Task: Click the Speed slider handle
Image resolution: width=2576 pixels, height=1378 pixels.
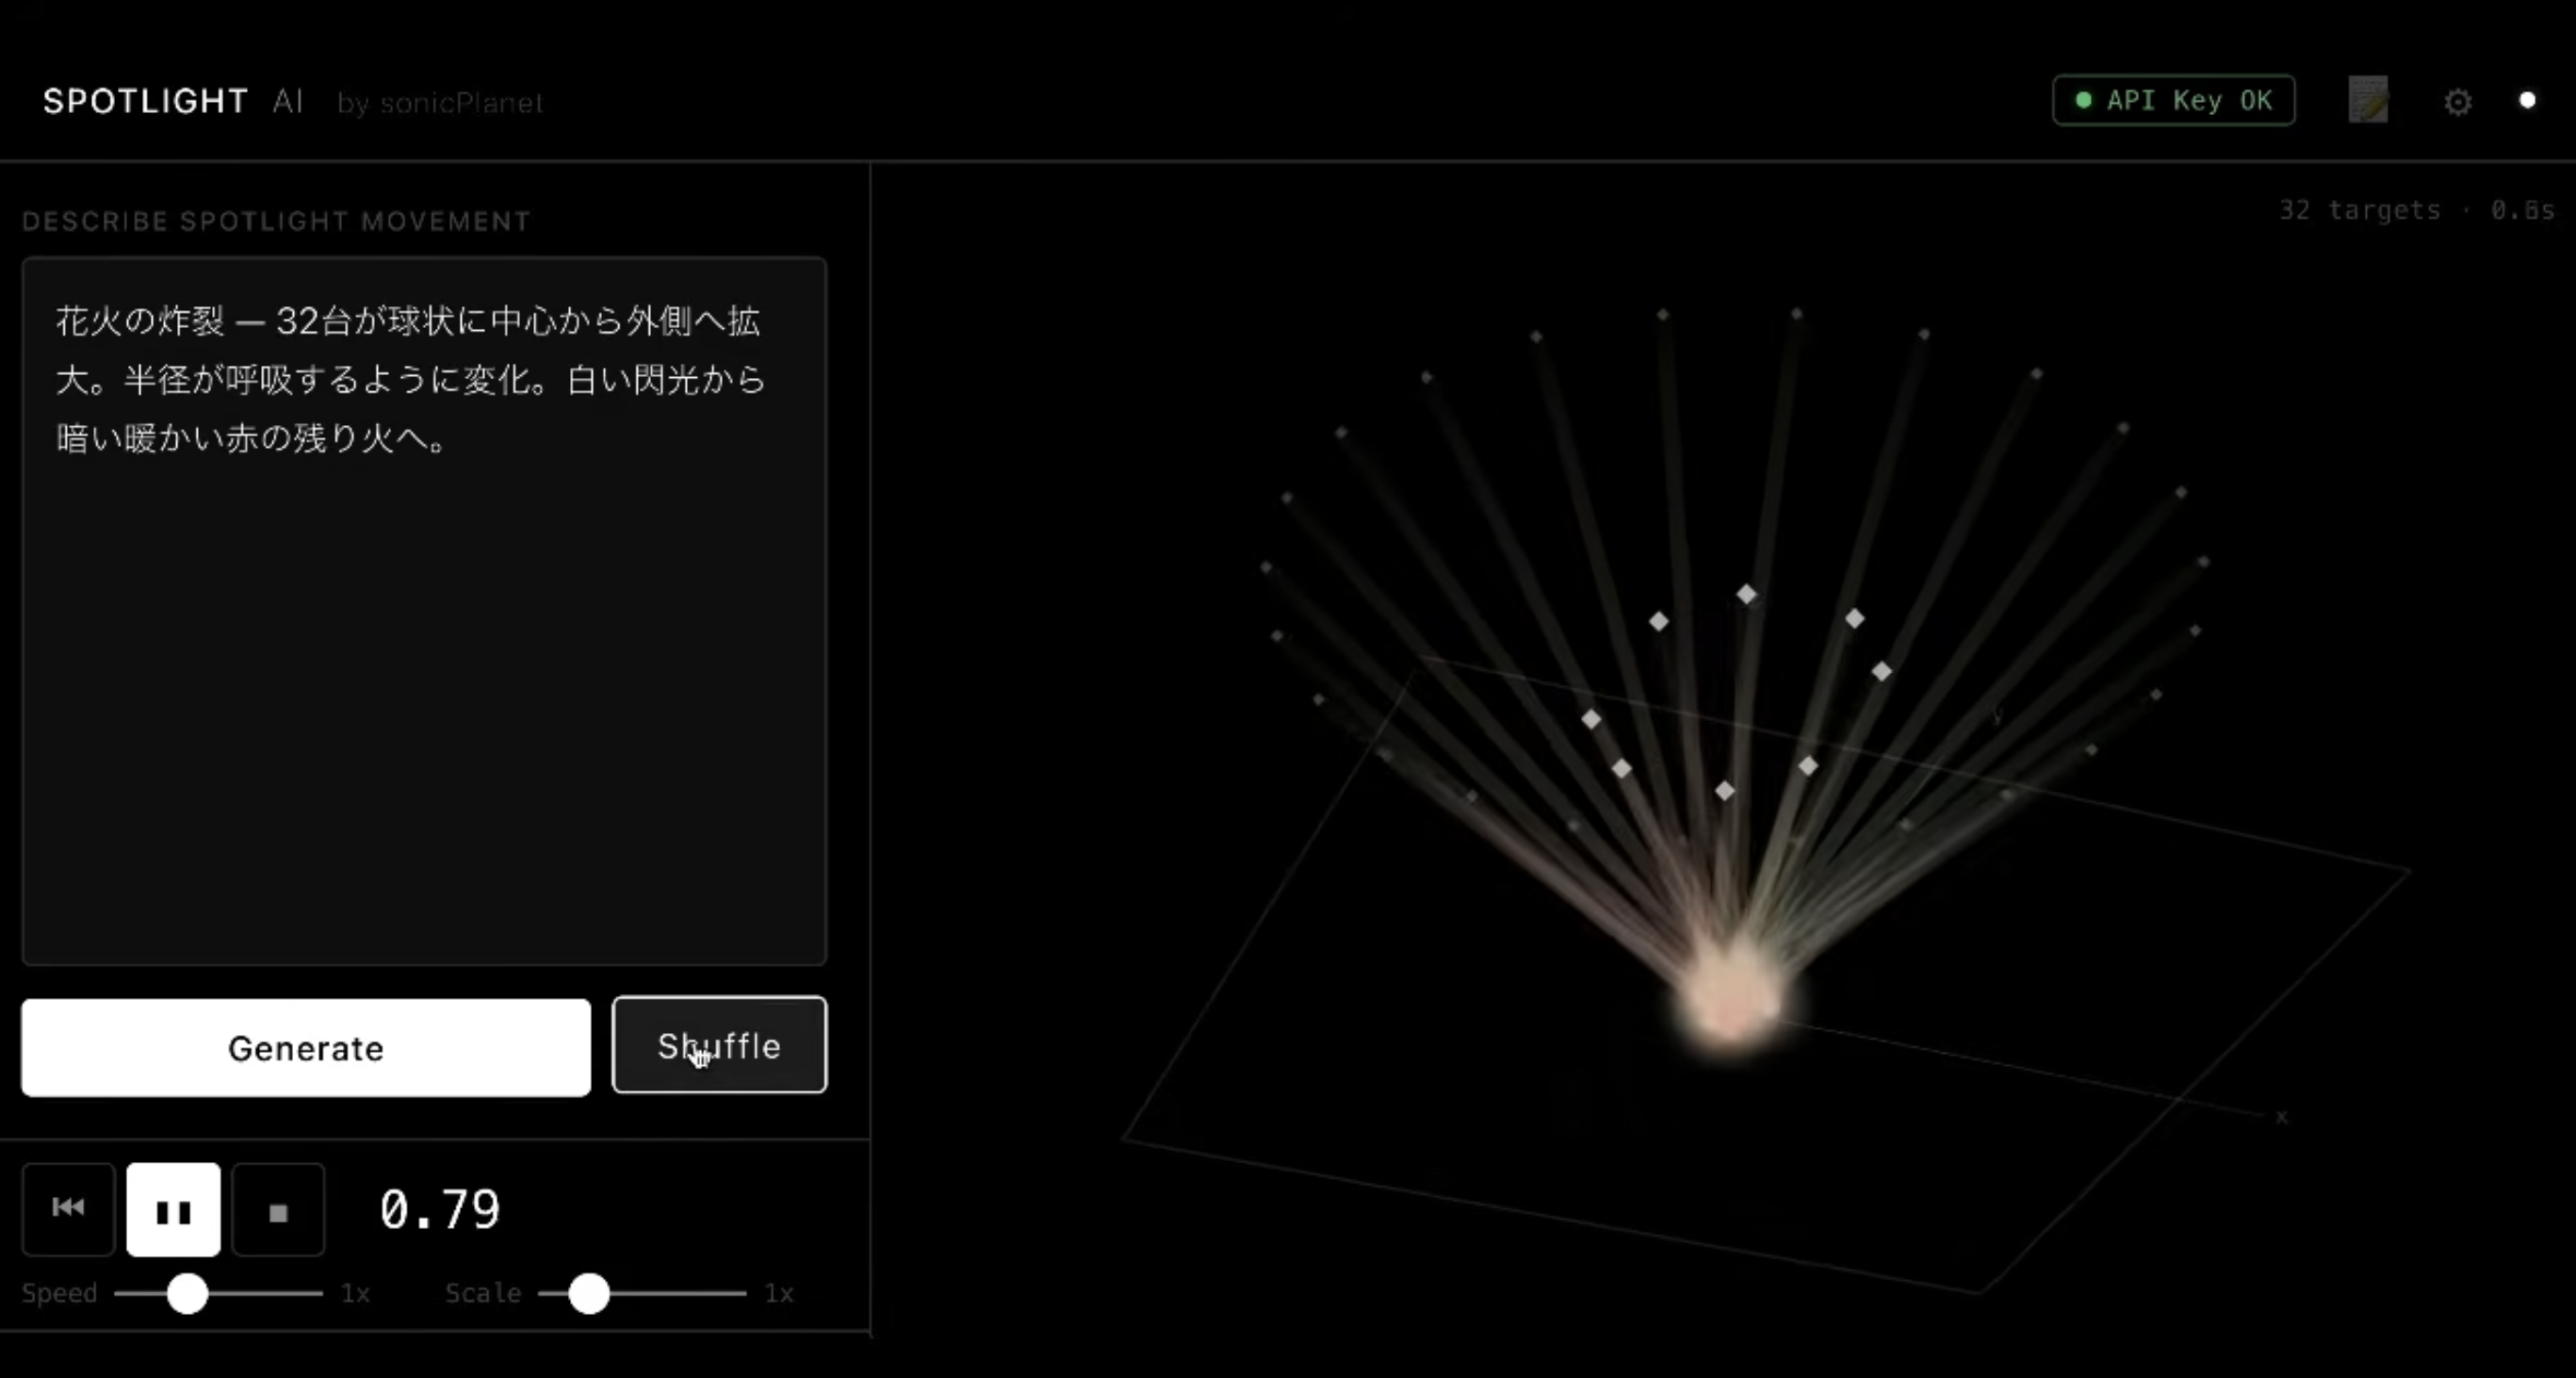Action: pyautogui.click(x=187, y=1293)
